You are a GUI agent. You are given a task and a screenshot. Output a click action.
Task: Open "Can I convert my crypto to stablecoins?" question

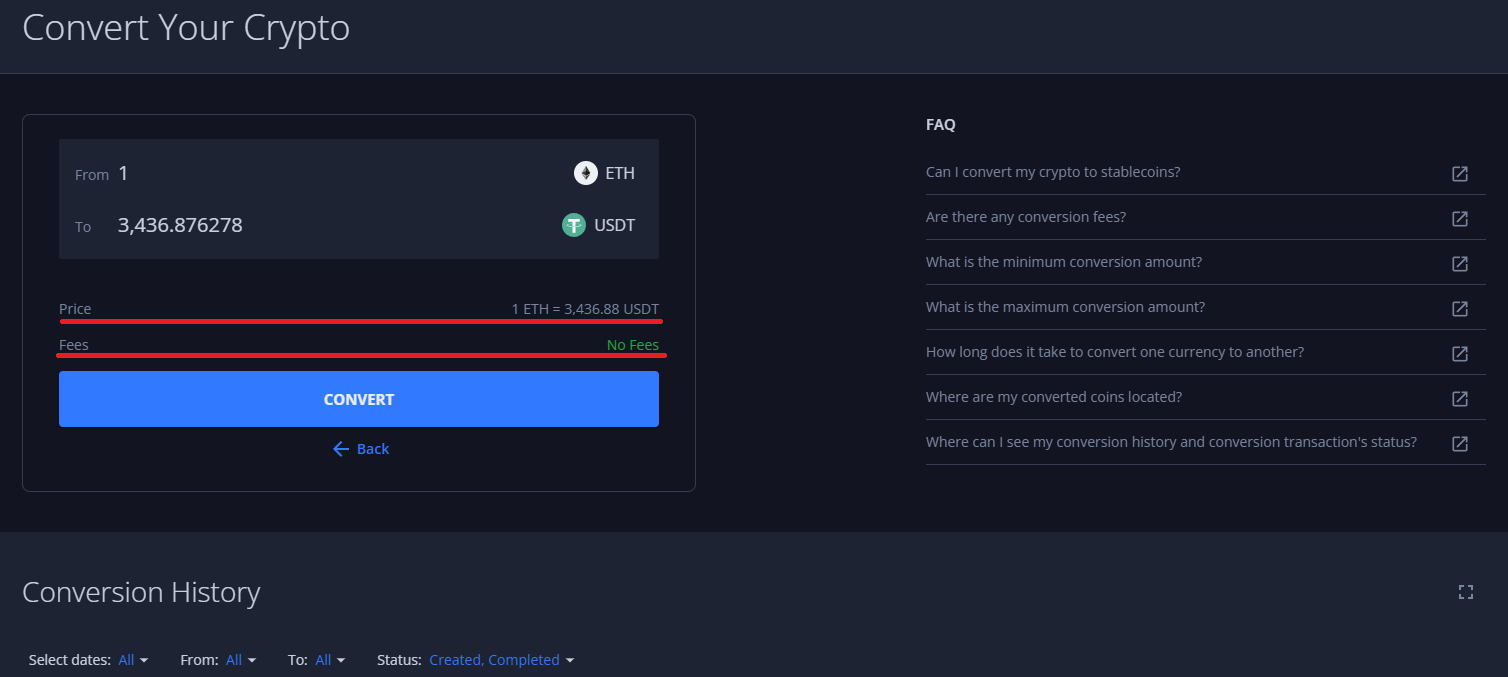click(x=1053, y=172)
